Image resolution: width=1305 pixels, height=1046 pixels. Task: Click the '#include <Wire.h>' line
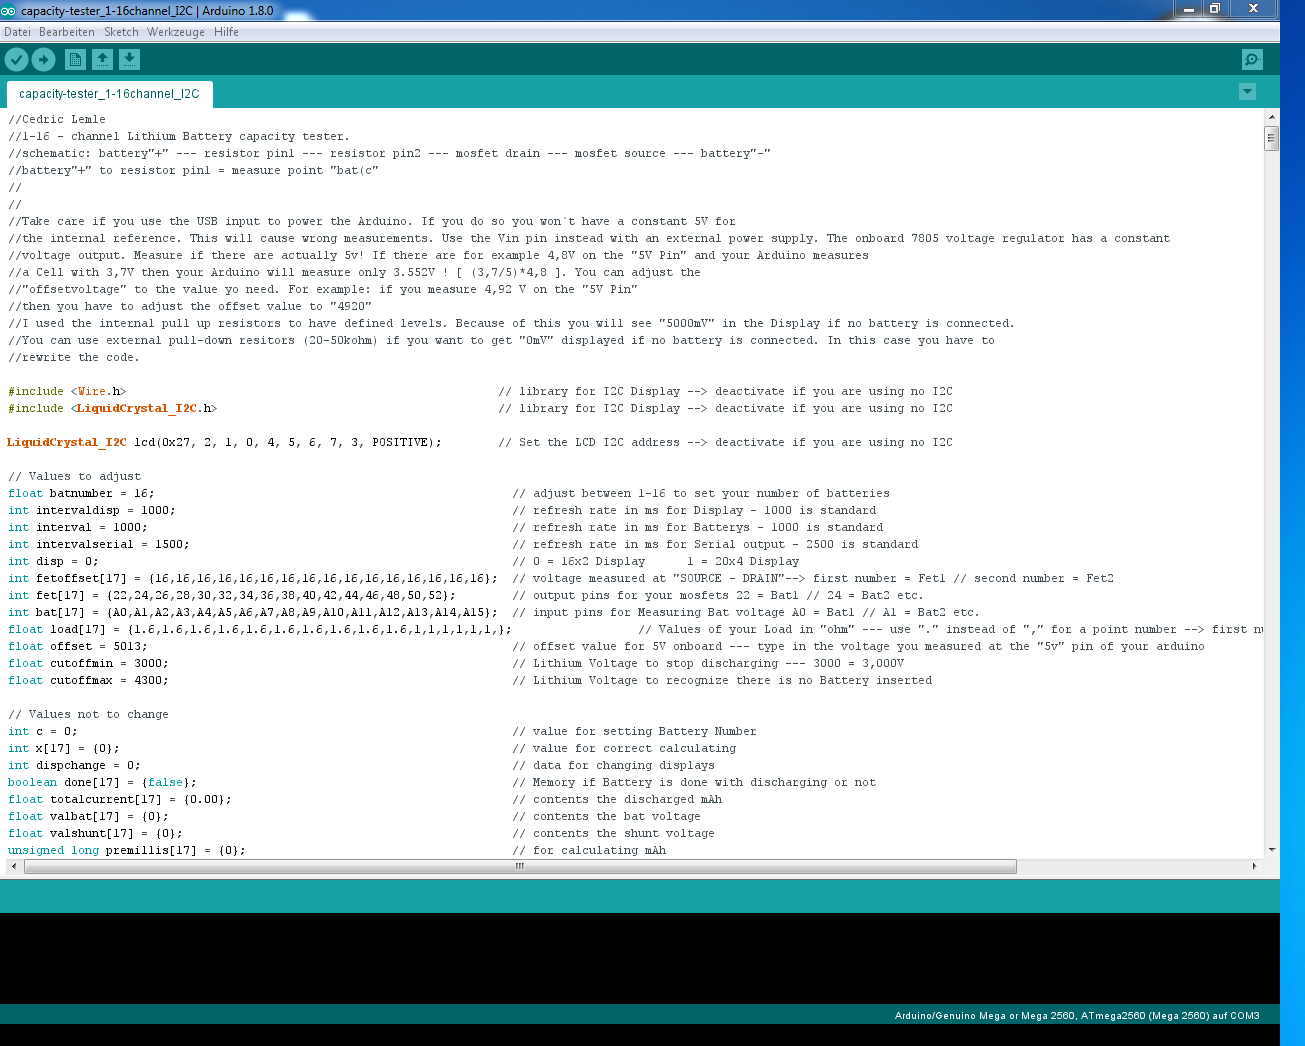[67, 391]
